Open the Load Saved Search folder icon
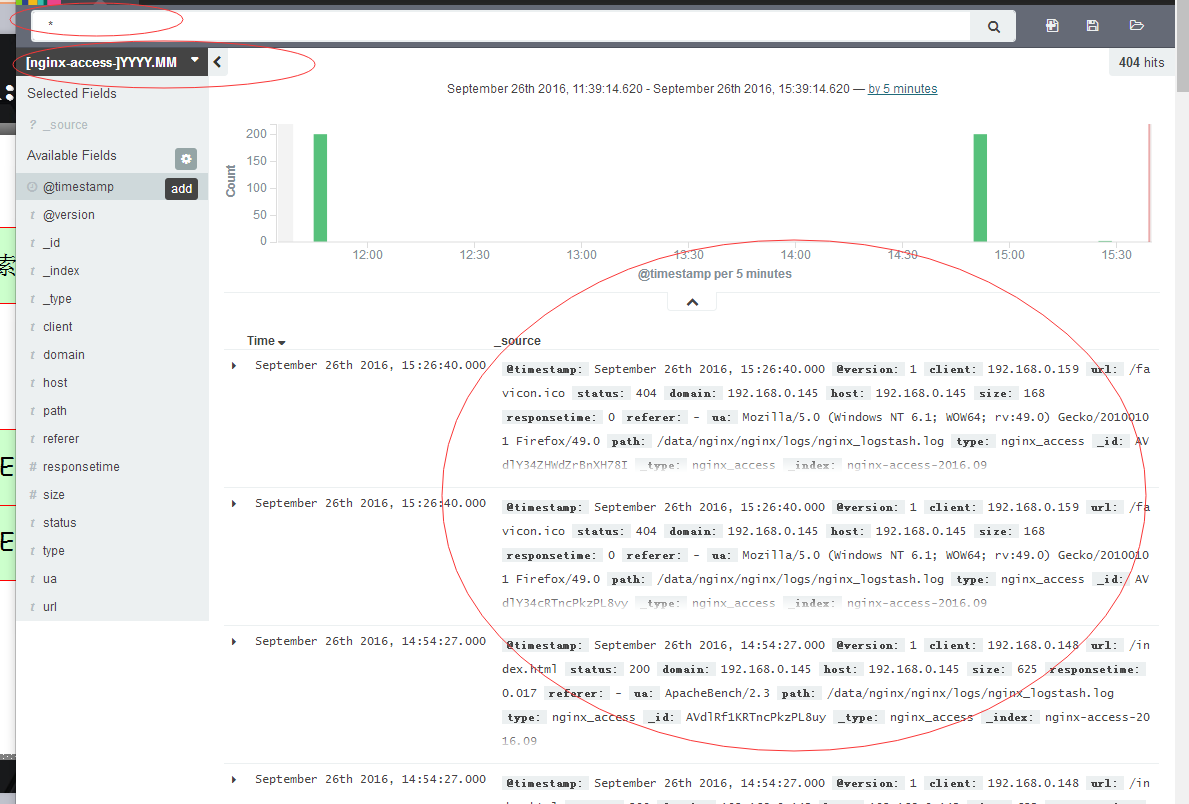Viewport: 1189px width, 804px height. pos(1136,26)
